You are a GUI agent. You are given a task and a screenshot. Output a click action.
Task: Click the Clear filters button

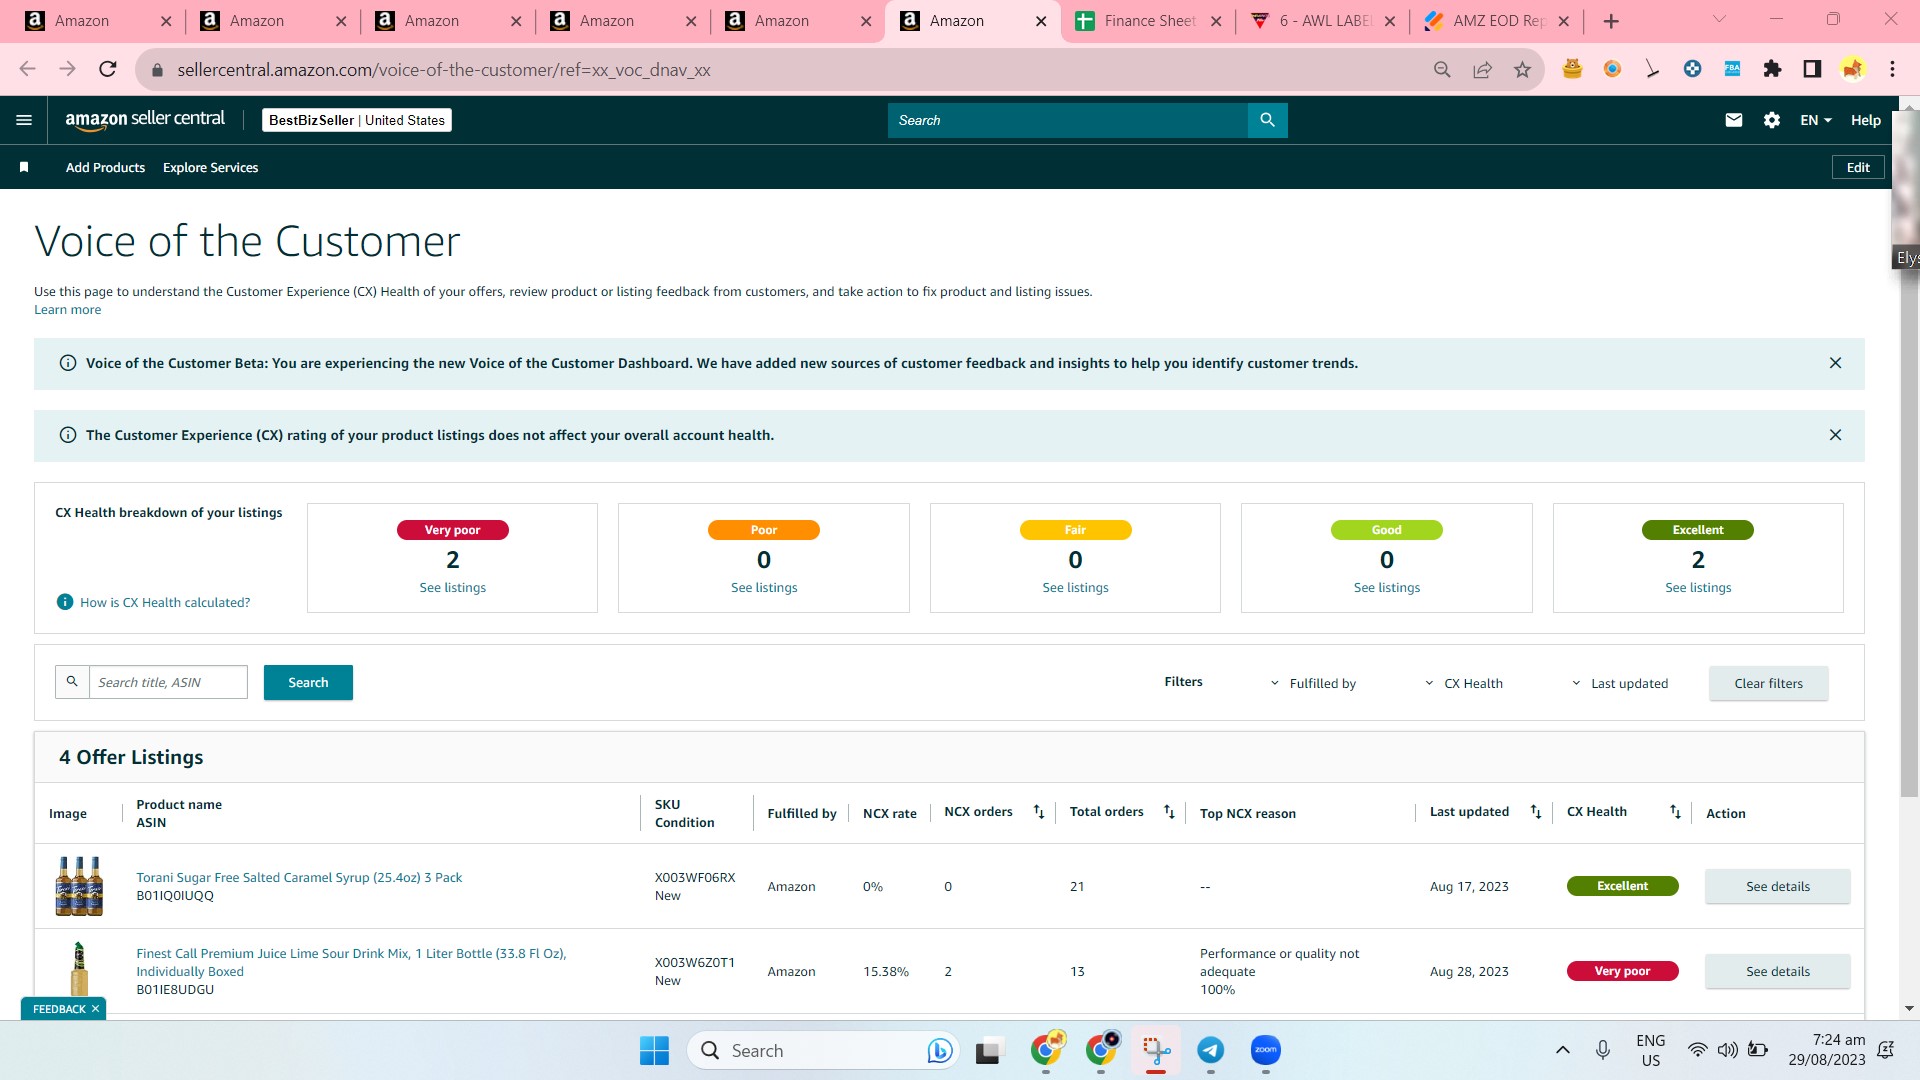pyautogui.click(x=1768, y=683)
